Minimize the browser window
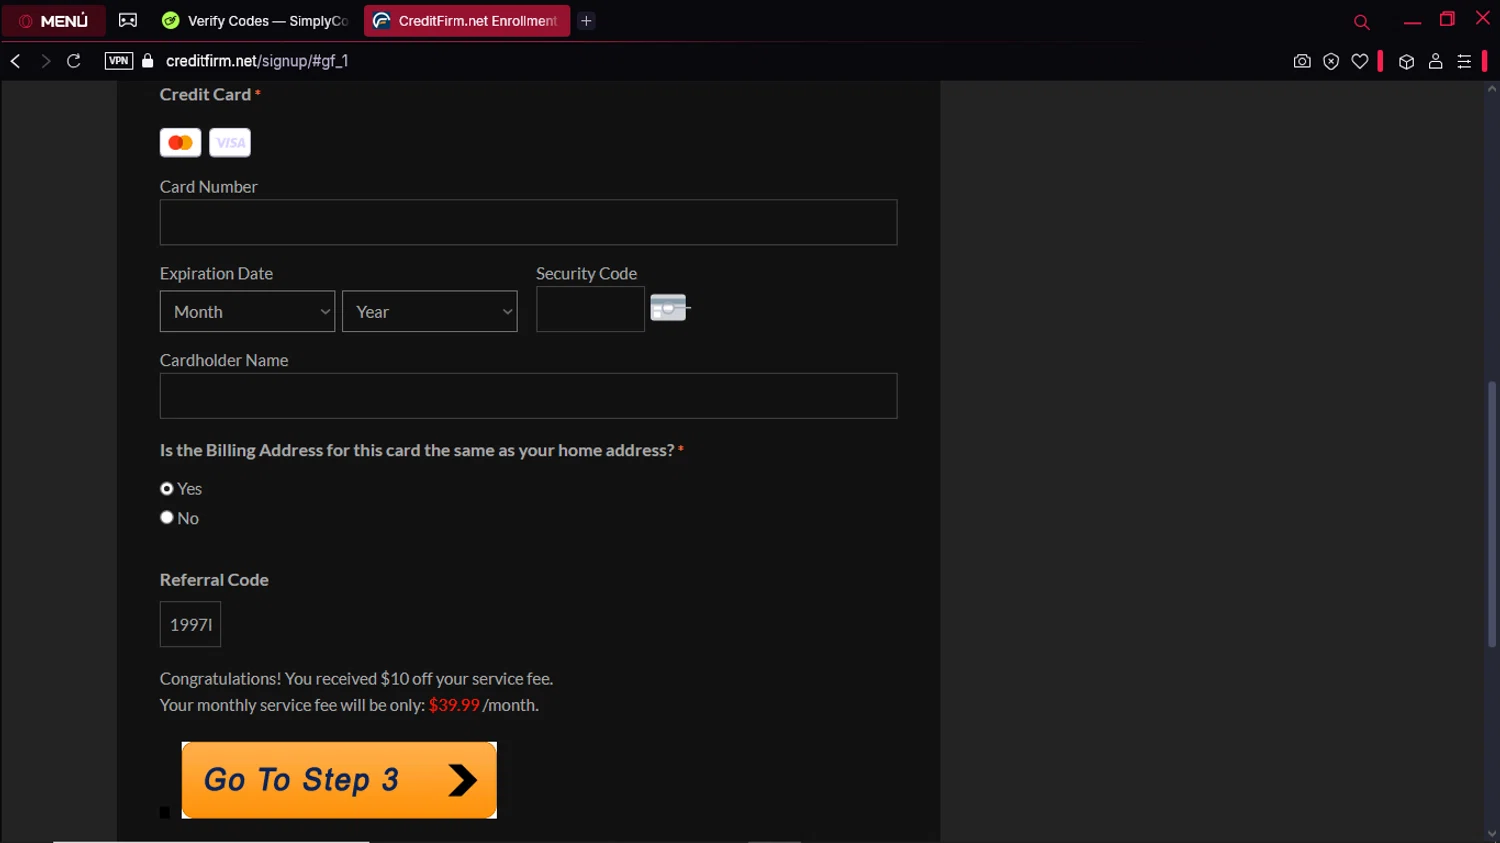1500x843 pixels. pyautogui.click(x=1412, y=21)
